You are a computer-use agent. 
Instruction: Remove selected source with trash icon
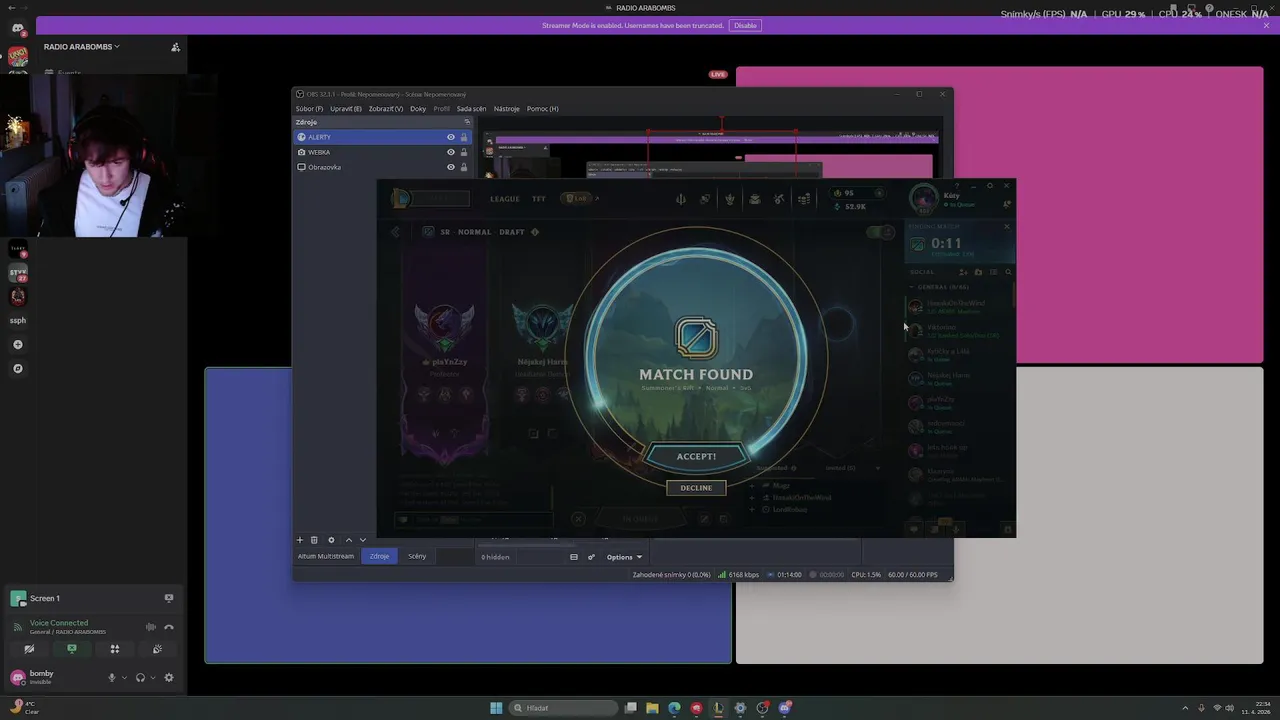[314, 540]
